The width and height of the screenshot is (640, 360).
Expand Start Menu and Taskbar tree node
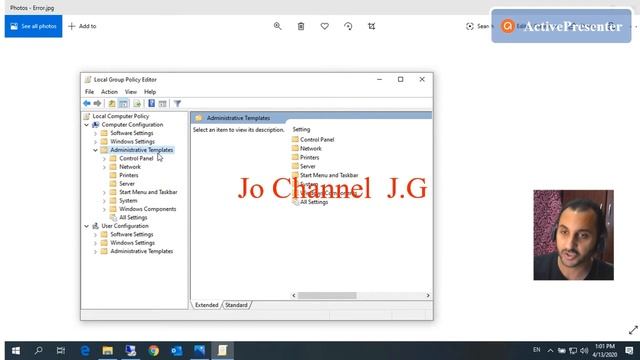(104, 192)
